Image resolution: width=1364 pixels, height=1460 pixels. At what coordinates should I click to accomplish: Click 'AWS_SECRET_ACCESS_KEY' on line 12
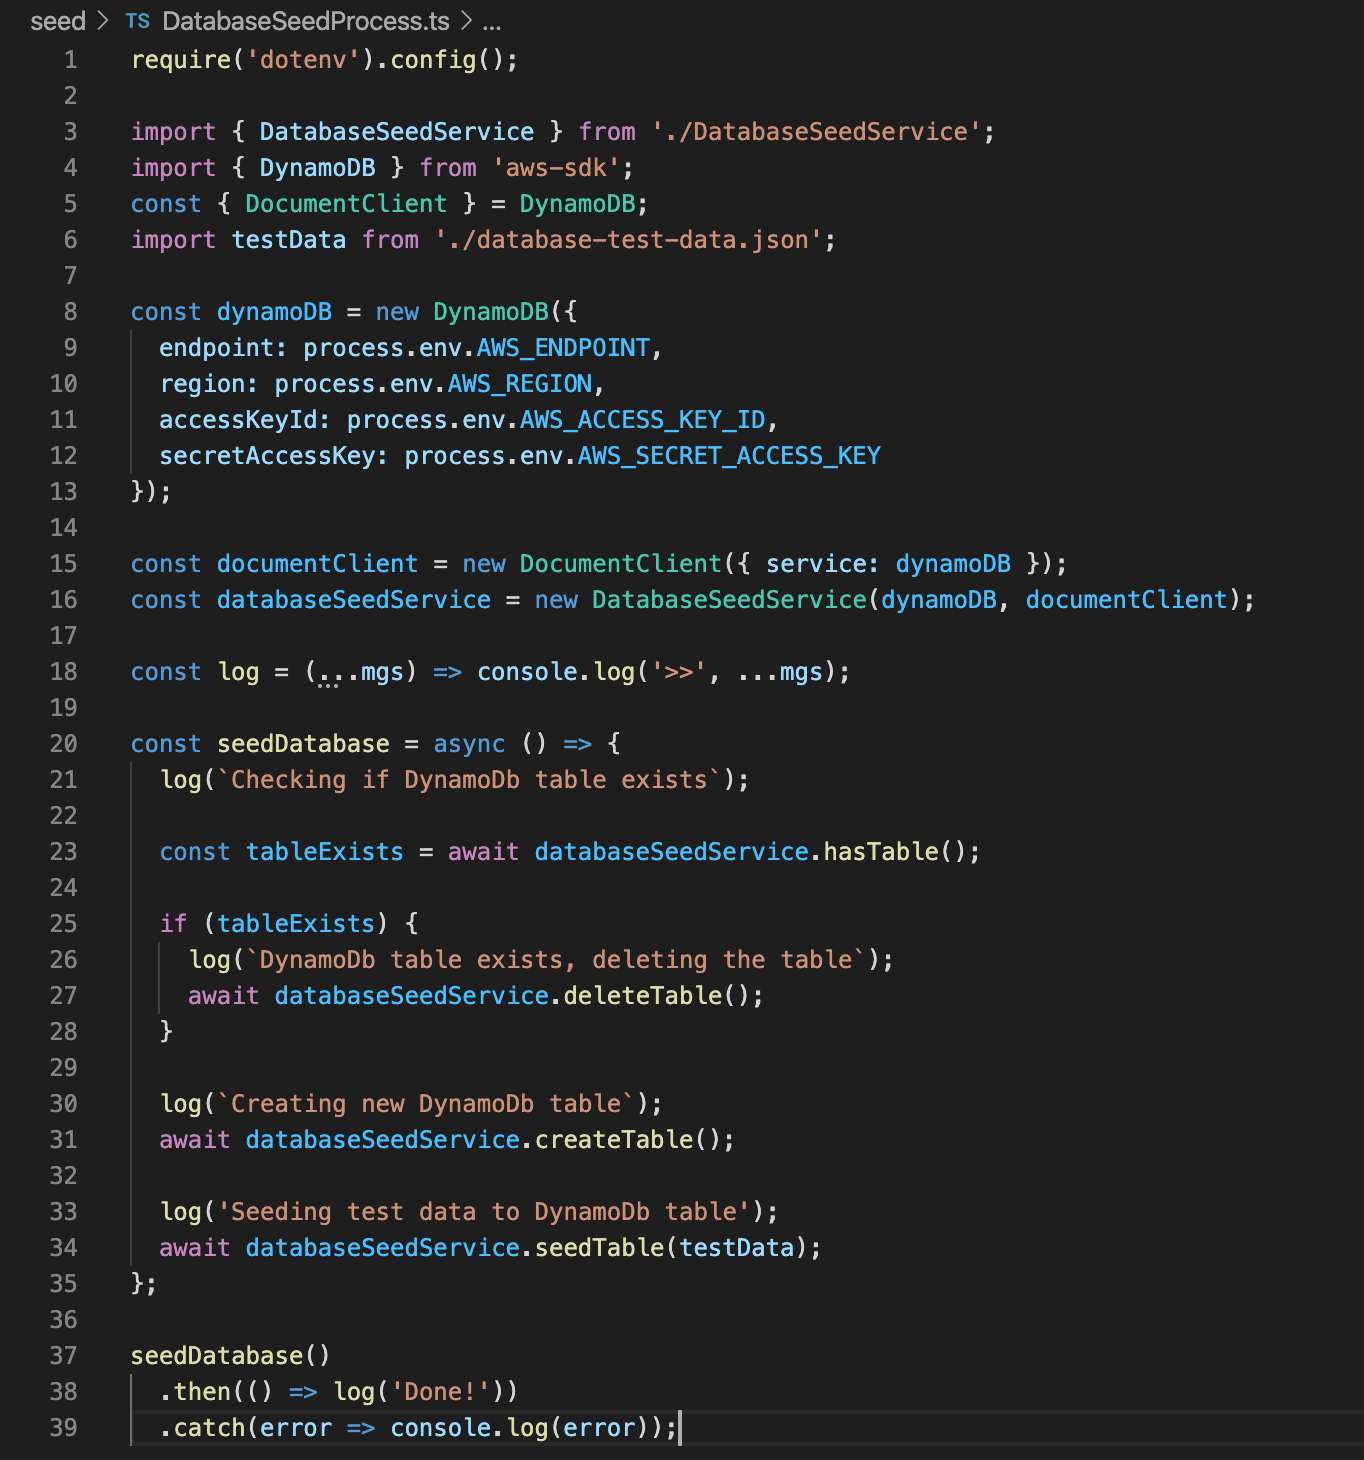click(729, 456)
